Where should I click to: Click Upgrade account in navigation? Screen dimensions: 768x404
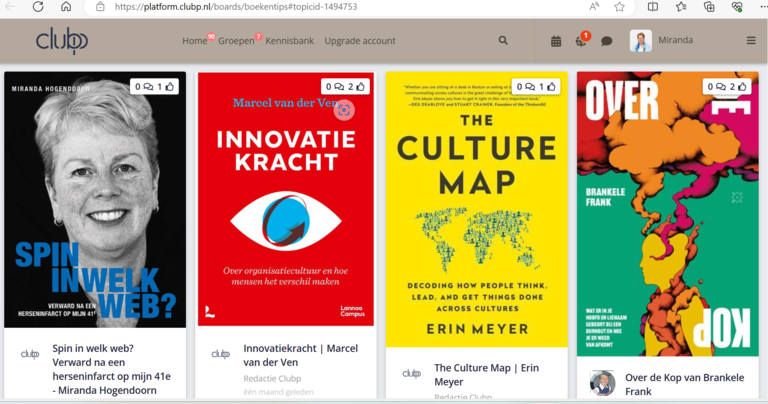[360, 41]
